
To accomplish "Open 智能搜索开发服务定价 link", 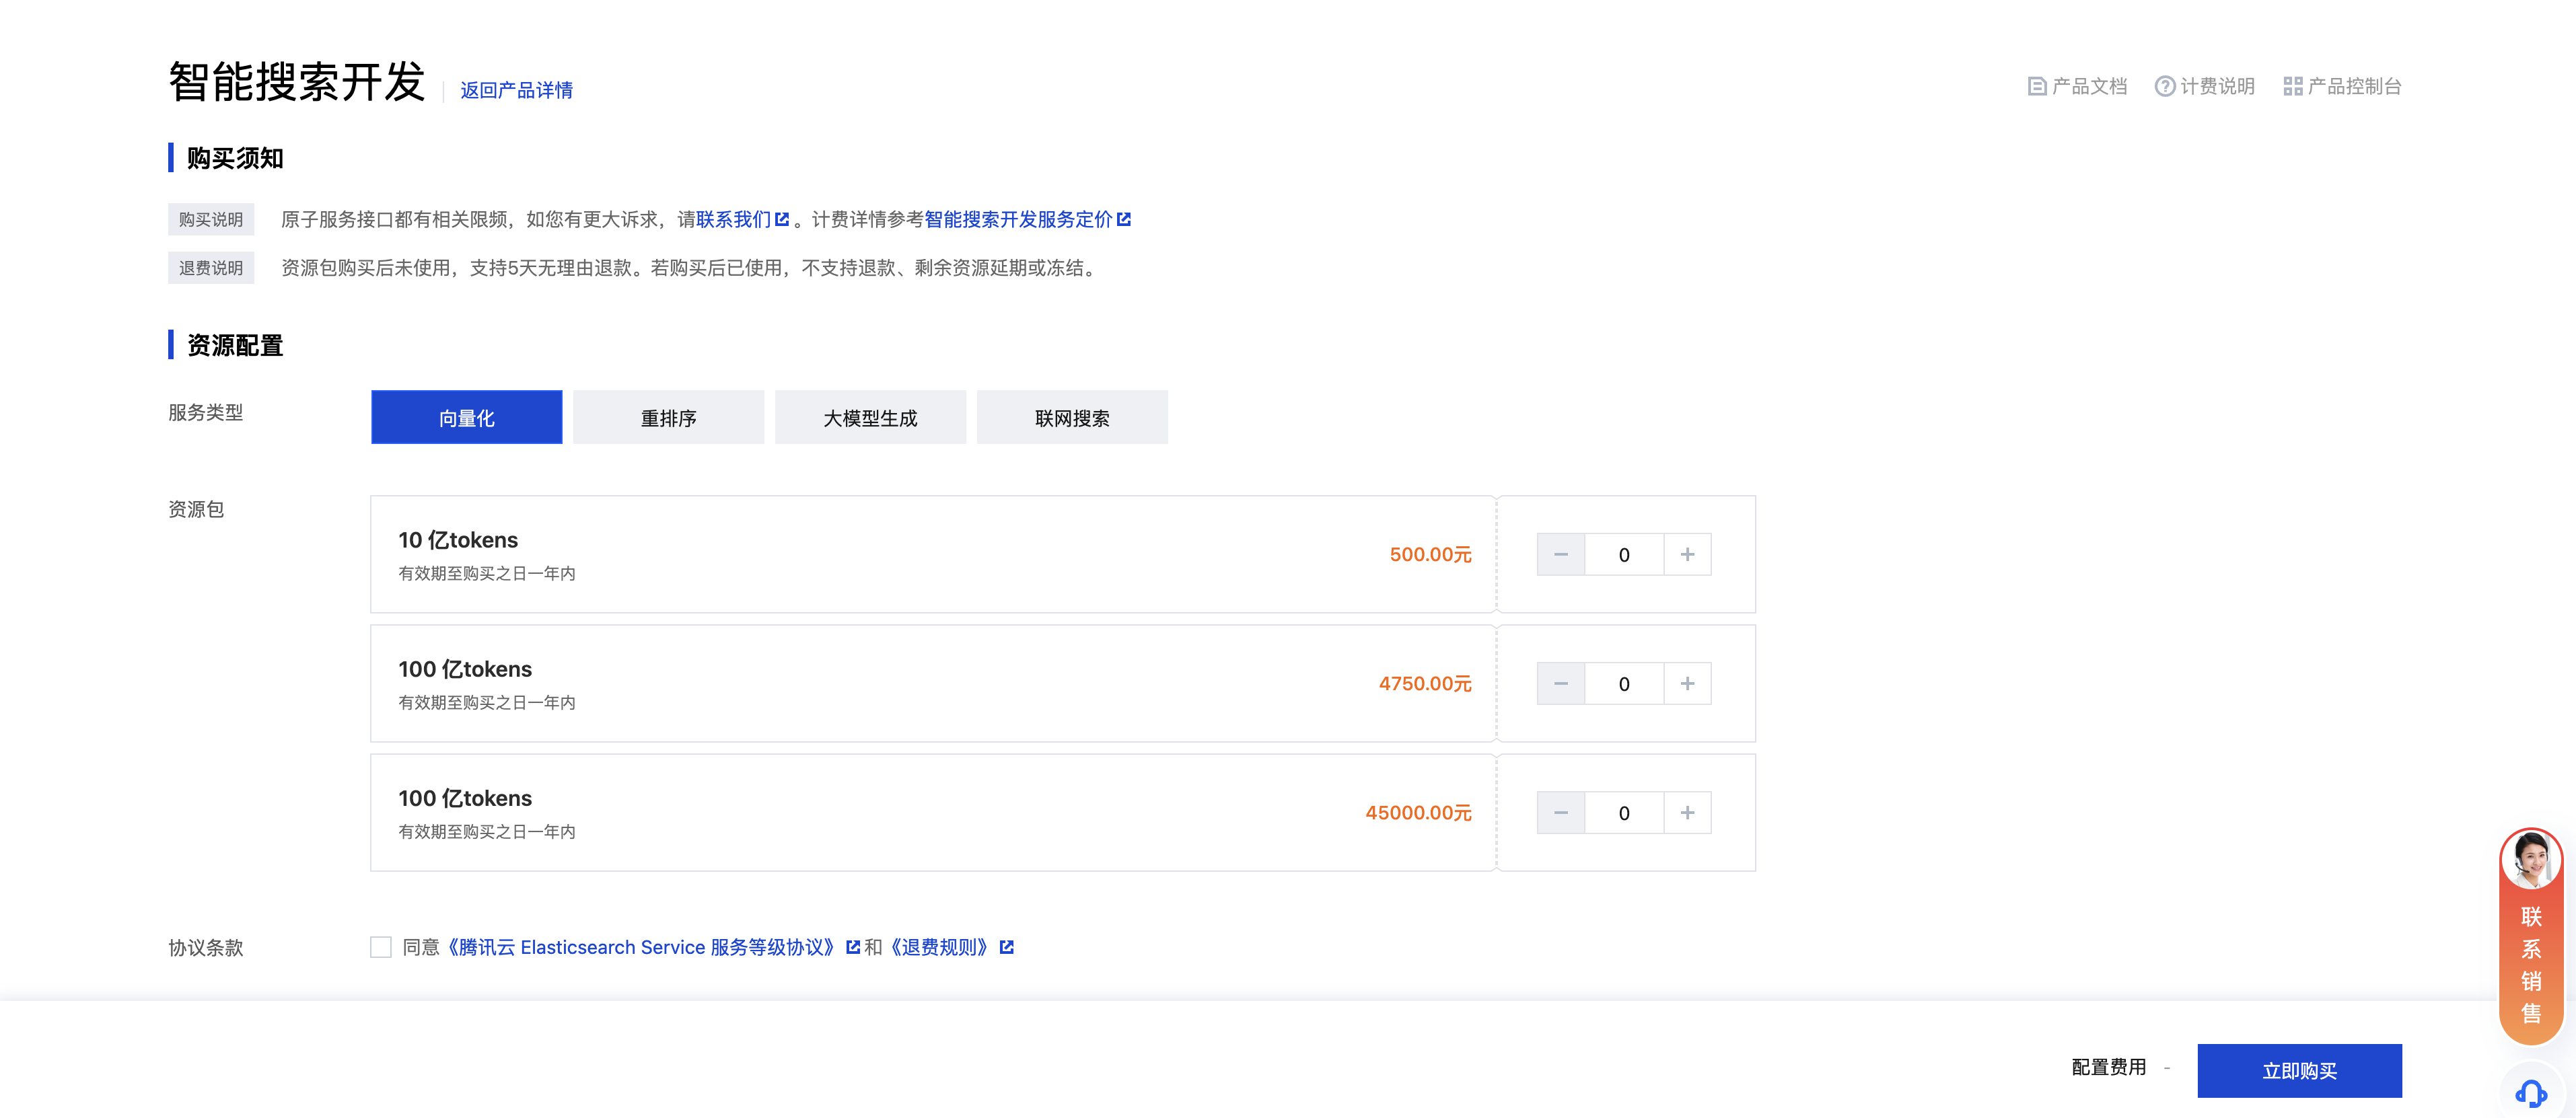I will point(1018,220).
